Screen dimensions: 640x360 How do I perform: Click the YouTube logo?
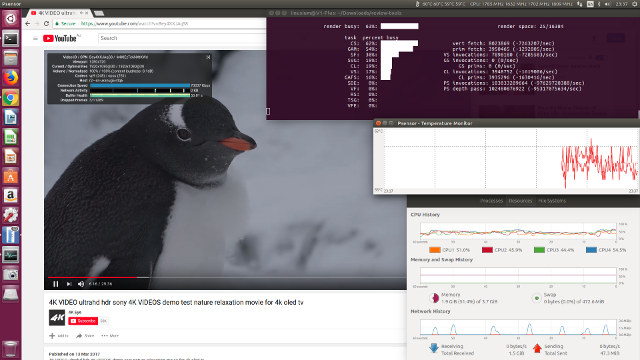point(60,38)
